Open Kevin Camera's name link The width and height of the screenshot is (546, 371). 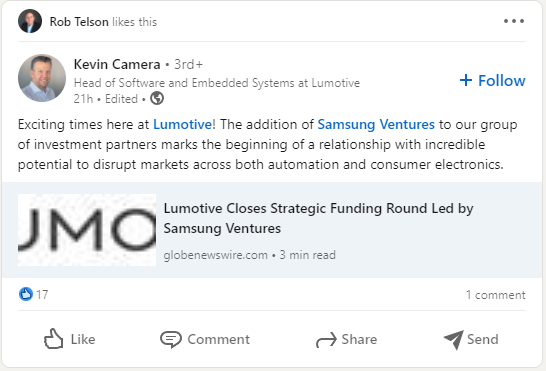pos(117,64)
